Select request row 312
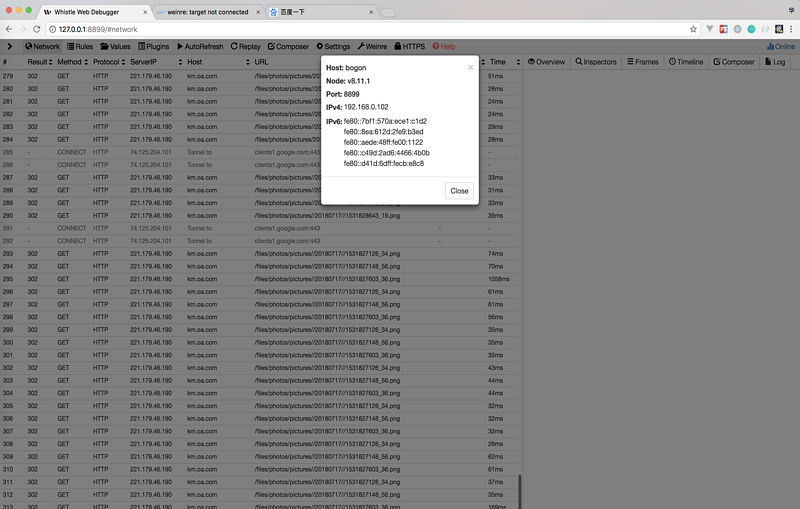Screen dimensions: 800x509 pyautogui.click(x=259, y=495)
